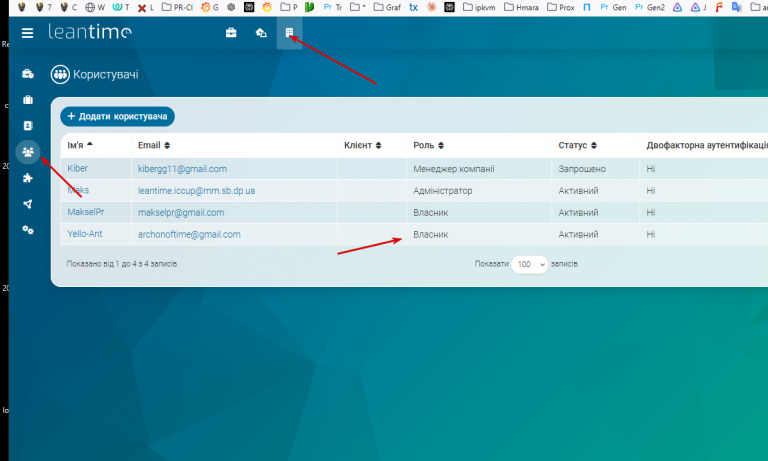Open the top truck-style icon in the left sidebar

point(28,74)
